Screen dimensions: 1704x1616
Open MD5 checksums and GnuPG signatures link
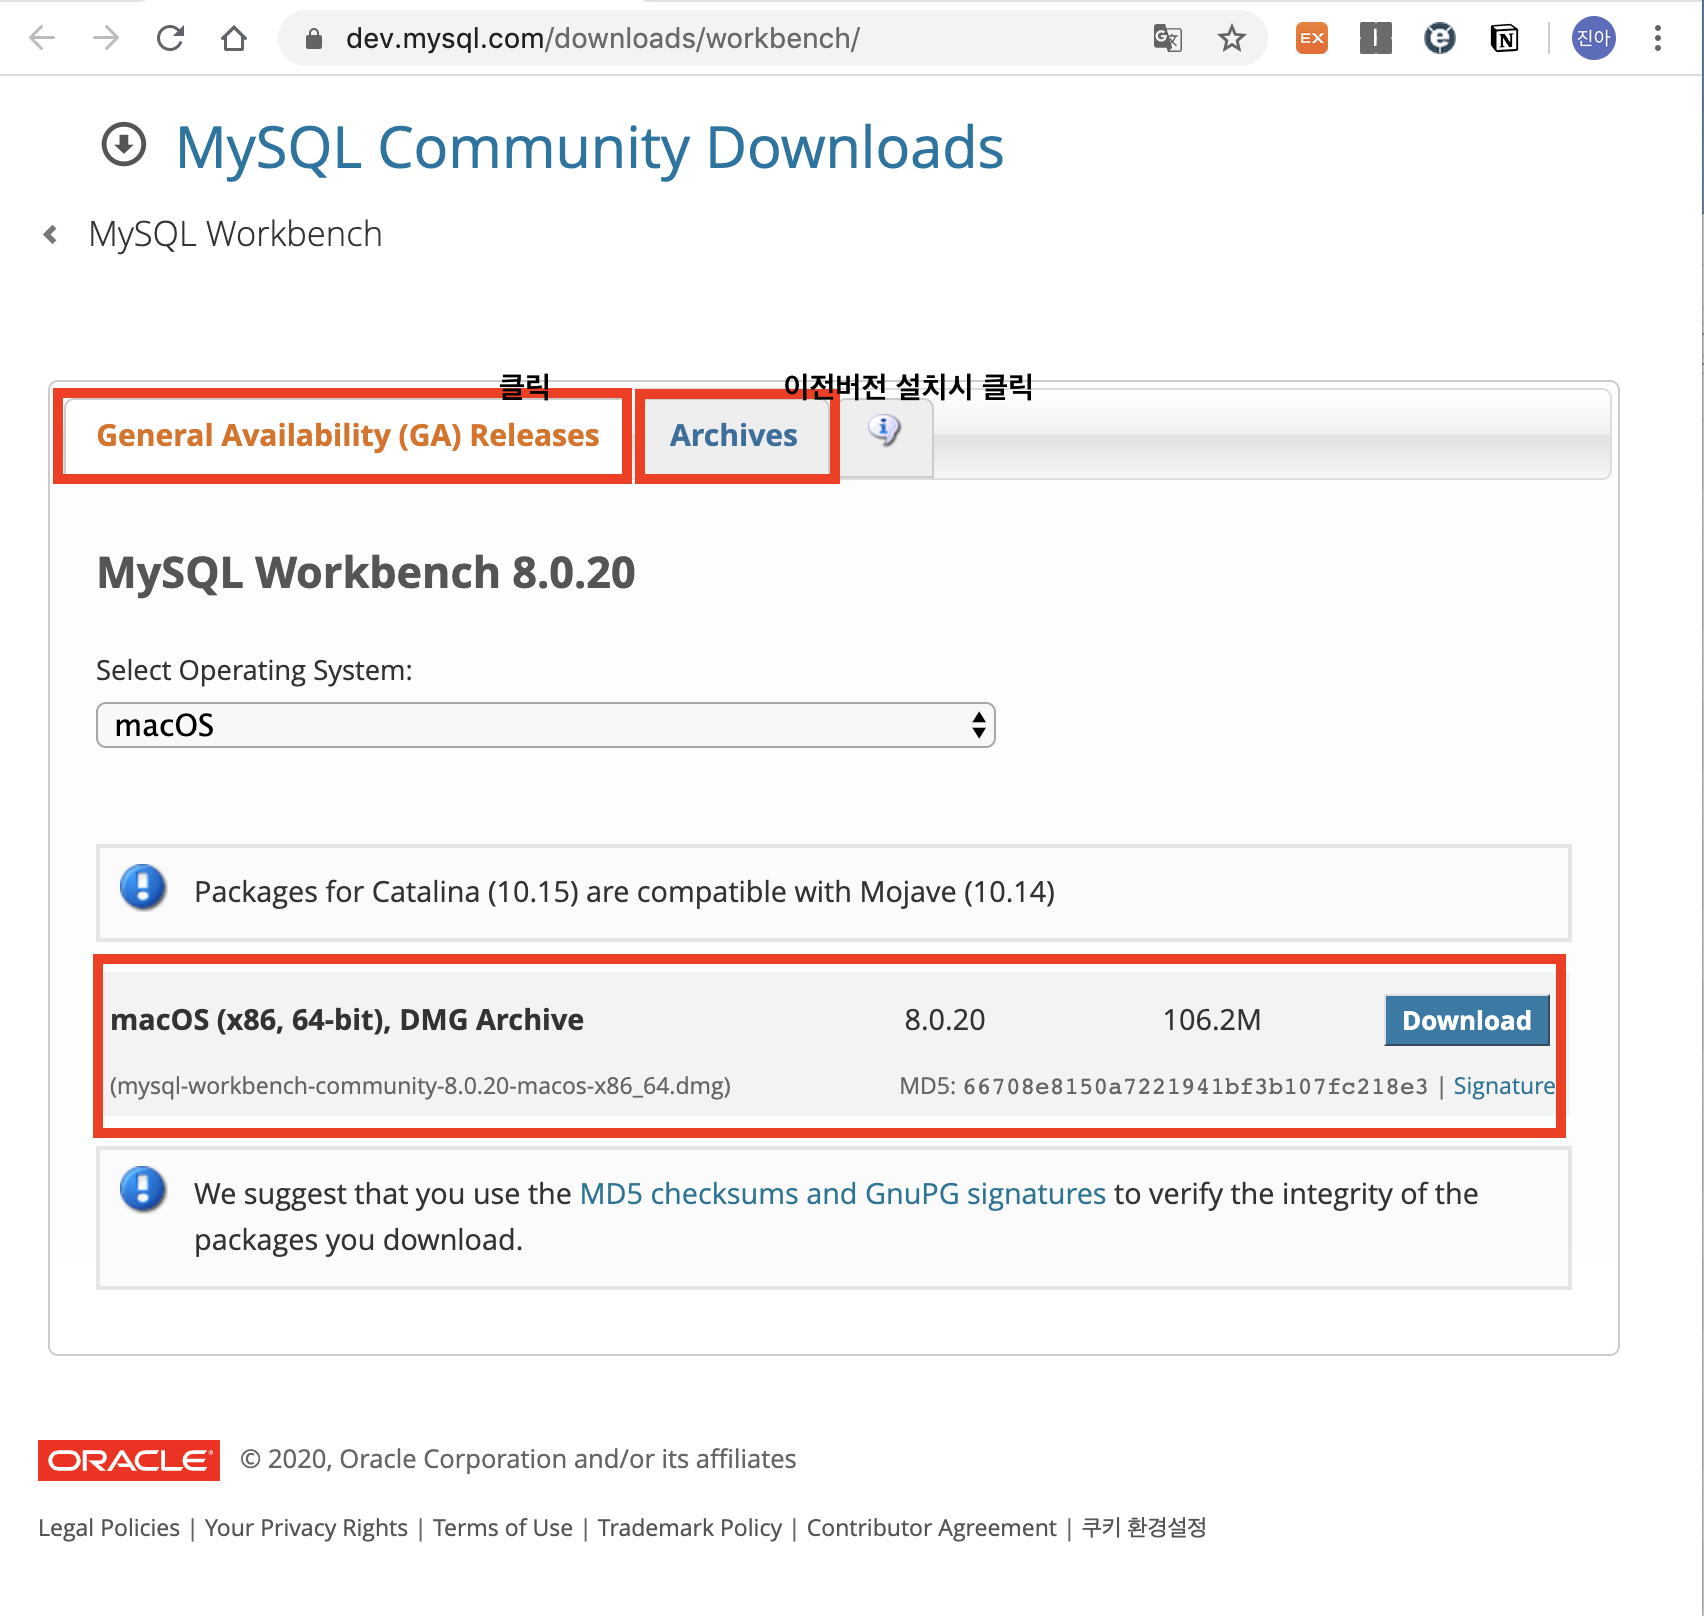tap(843, 1194)
